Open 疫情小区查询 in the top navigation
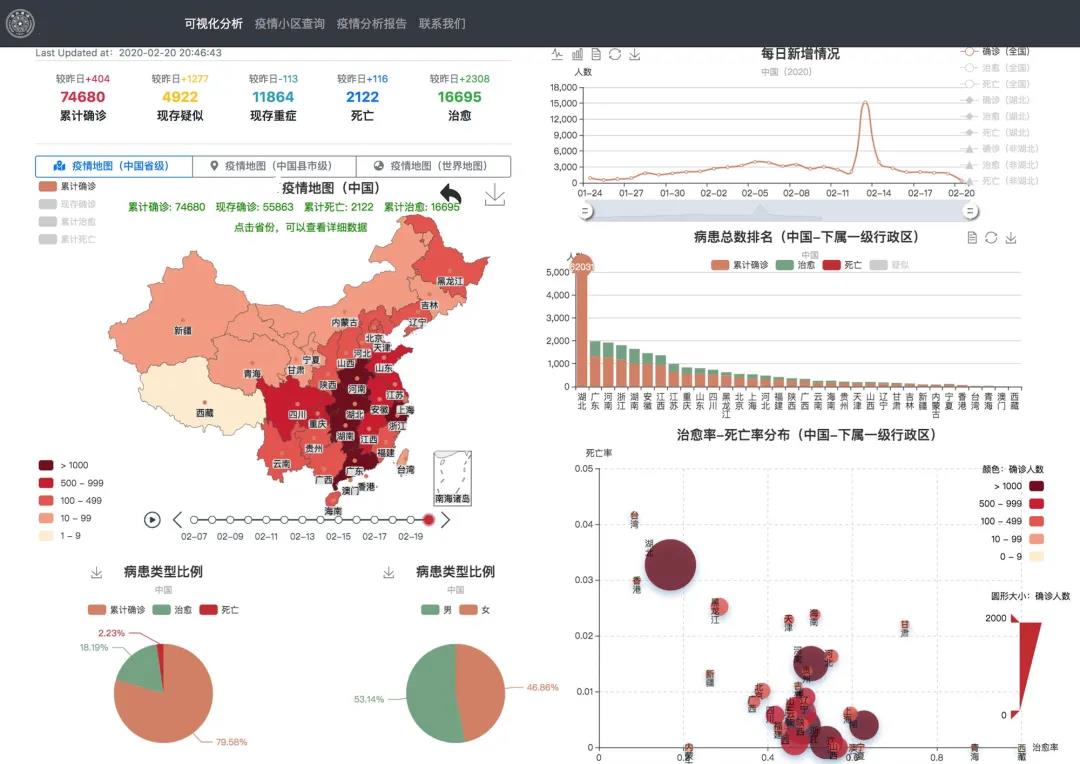Screen dimensions: 1080x764 pyautogui.click(x=289, y=24)
